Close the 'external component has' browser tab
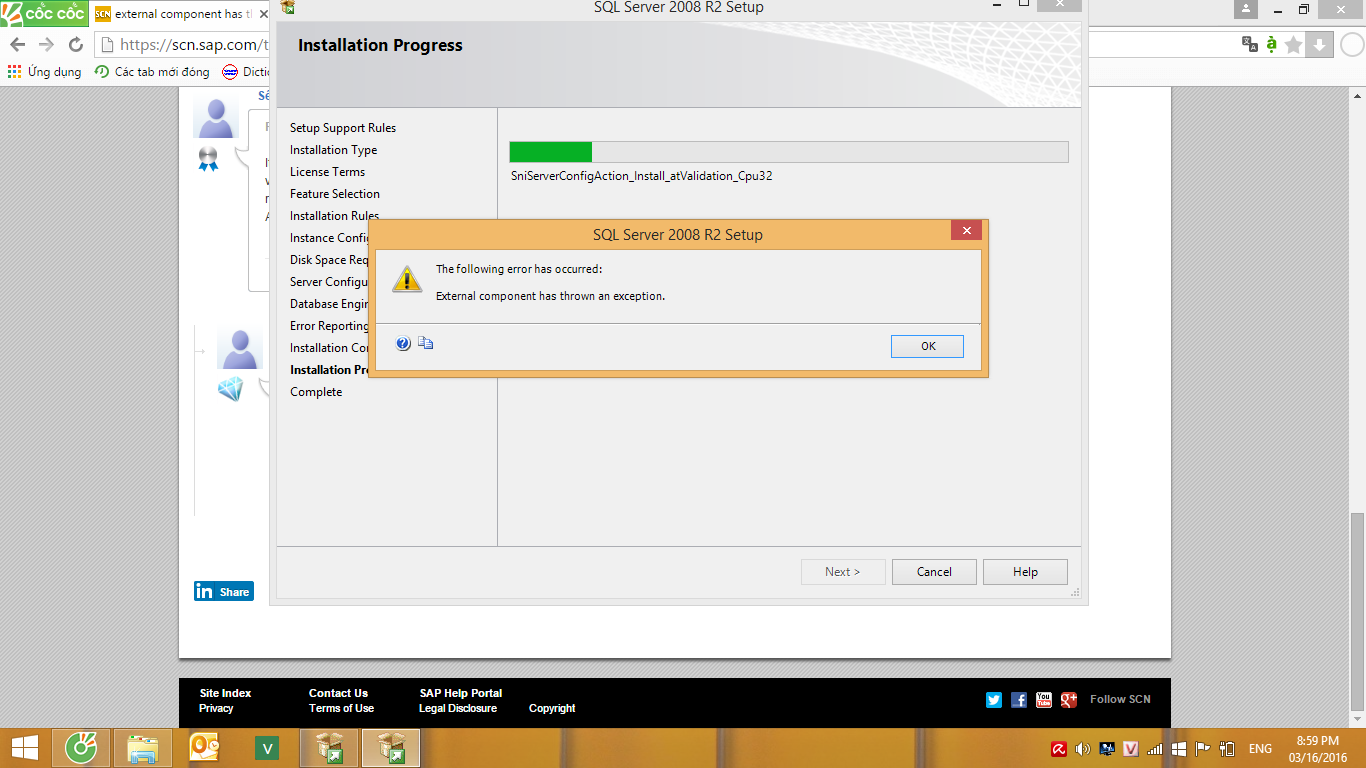This screenshot has width=1366, height=768. click(263, 14)
